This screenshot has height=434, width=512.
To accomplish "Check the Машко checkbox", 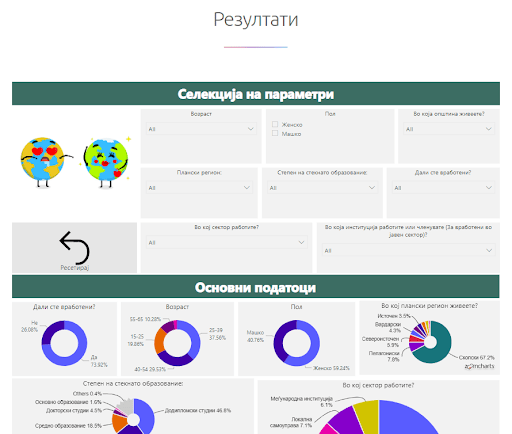I will (x=275, y=133).
